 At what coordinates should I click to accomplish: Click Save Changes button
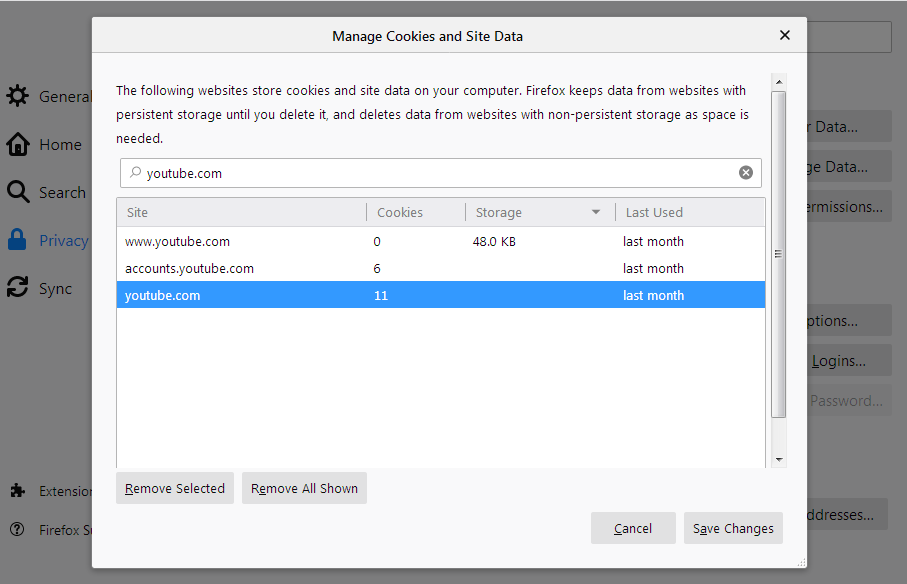coord(733,528)
